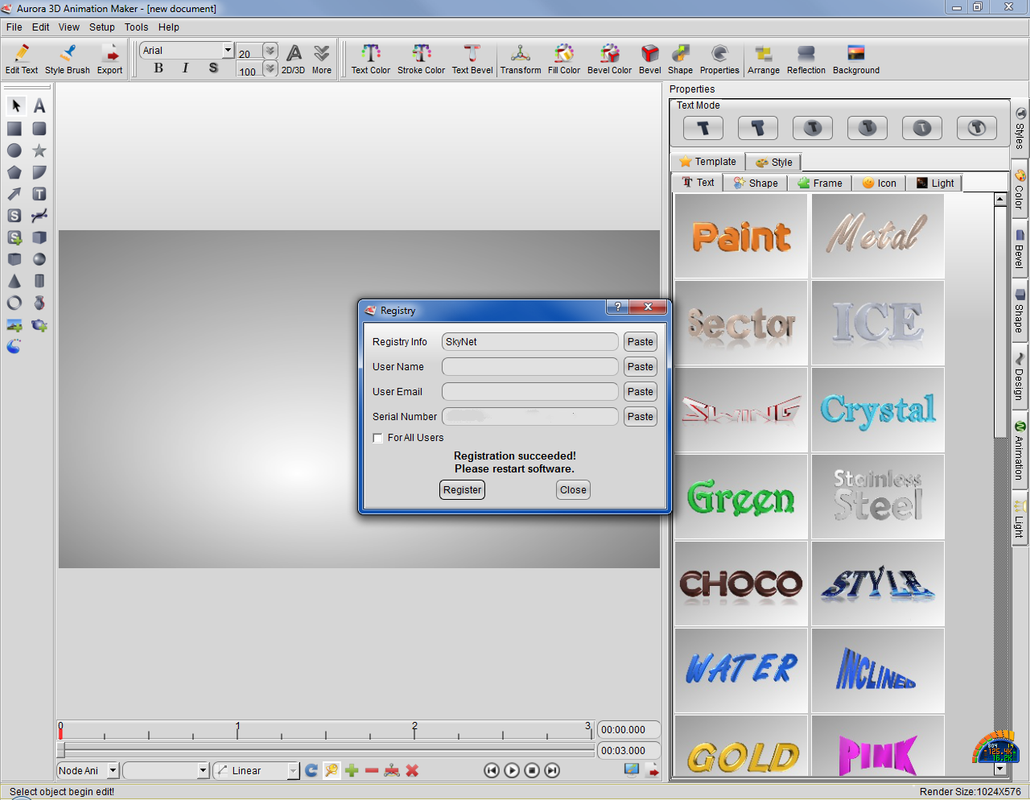Click the Arrange icon
The width and height of the screenshot is (1030, 800).
click(x=763, y=59)
